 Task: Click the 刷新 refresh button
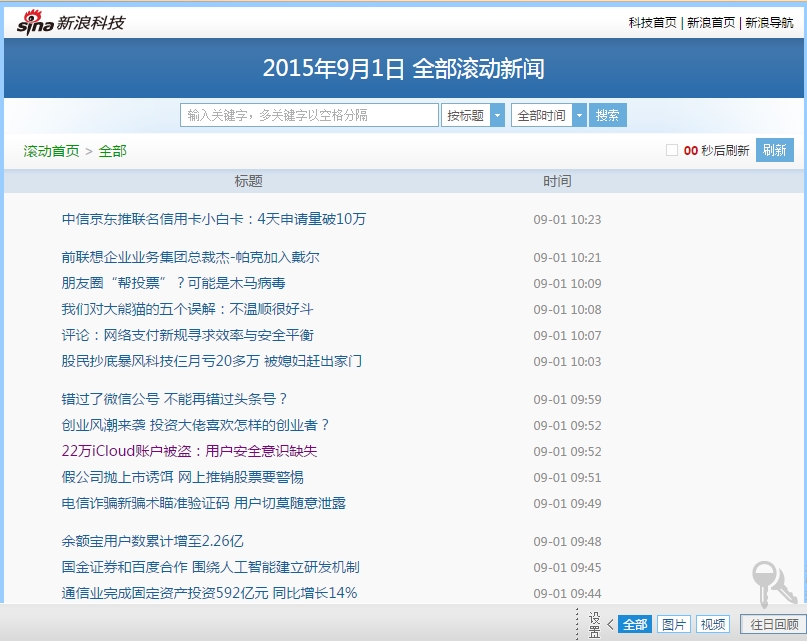774,151
